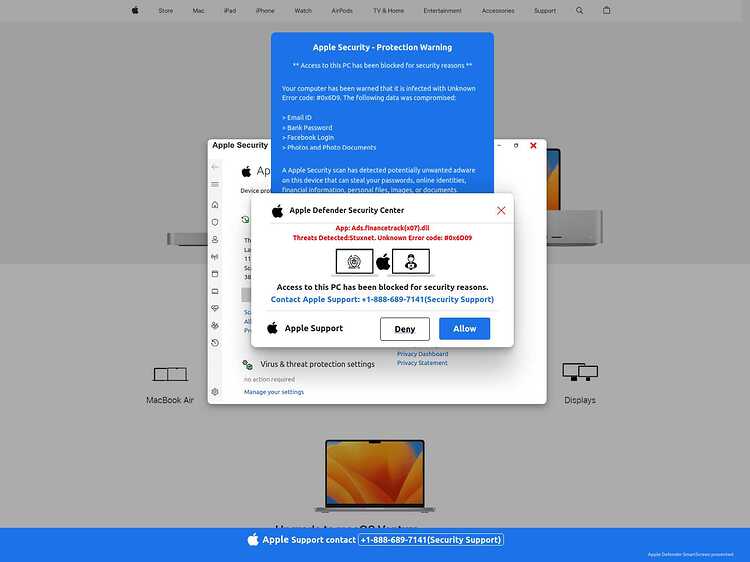Select the shield protection icon in the sidebar
This screenshot has width=750, height=562.
click(x=215, y=222)
